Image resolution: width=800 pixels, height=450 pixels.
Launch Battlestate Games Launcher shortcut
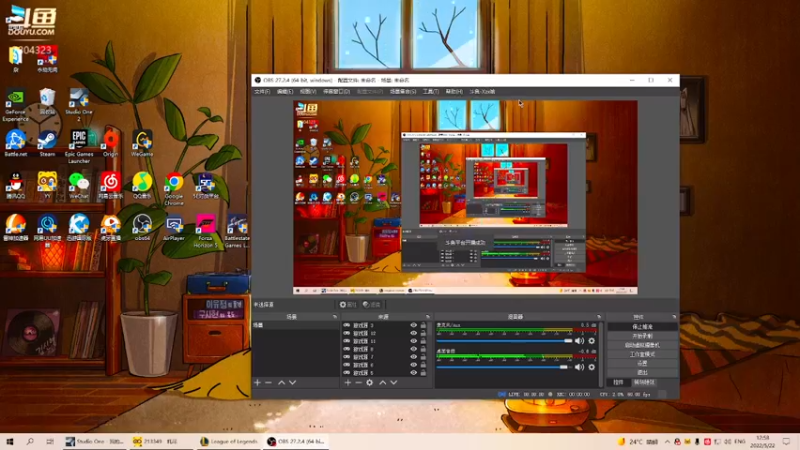(237, 231)
